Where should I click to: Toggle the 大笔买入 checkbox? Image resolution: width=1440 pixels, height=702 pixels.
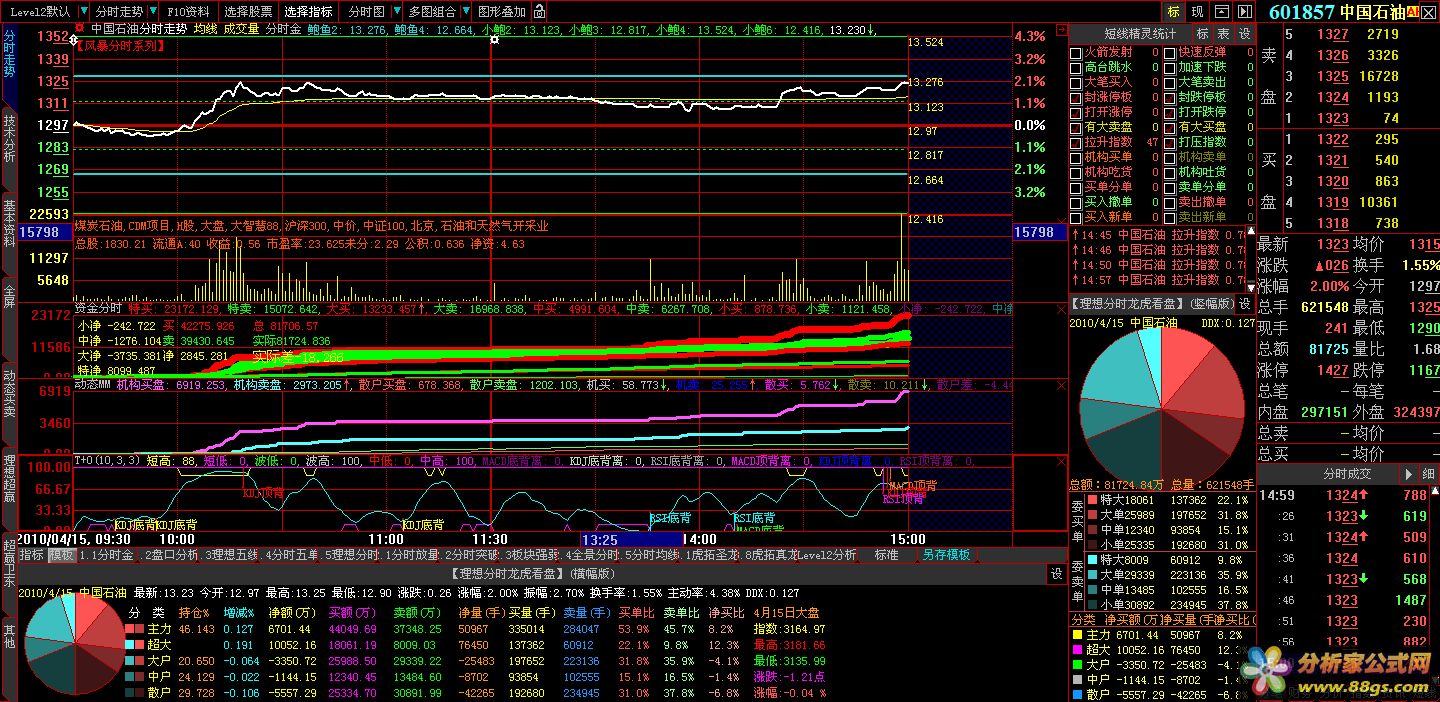click(1075, 82)
